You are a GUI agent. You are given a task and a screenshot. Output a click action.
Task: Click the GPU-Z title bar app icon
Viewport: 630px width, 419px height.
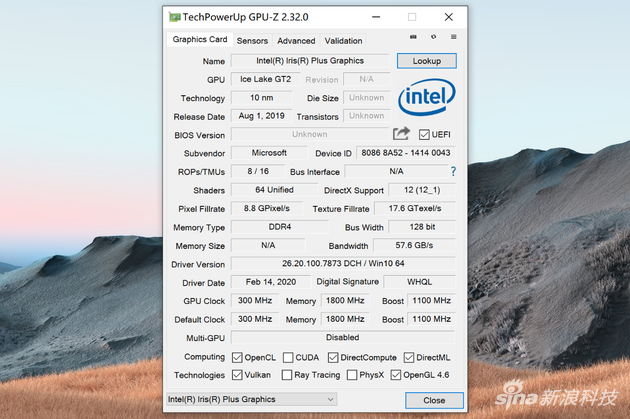(x=175, y=17)
